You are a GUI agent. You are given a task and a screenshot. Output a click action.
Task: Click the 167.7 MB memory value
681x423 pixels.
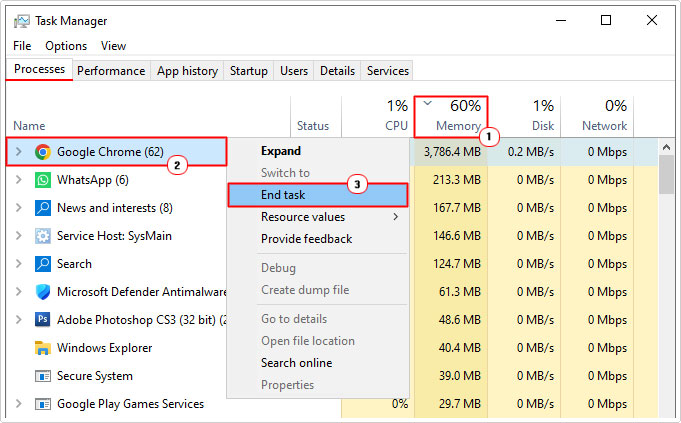point(457,208)
